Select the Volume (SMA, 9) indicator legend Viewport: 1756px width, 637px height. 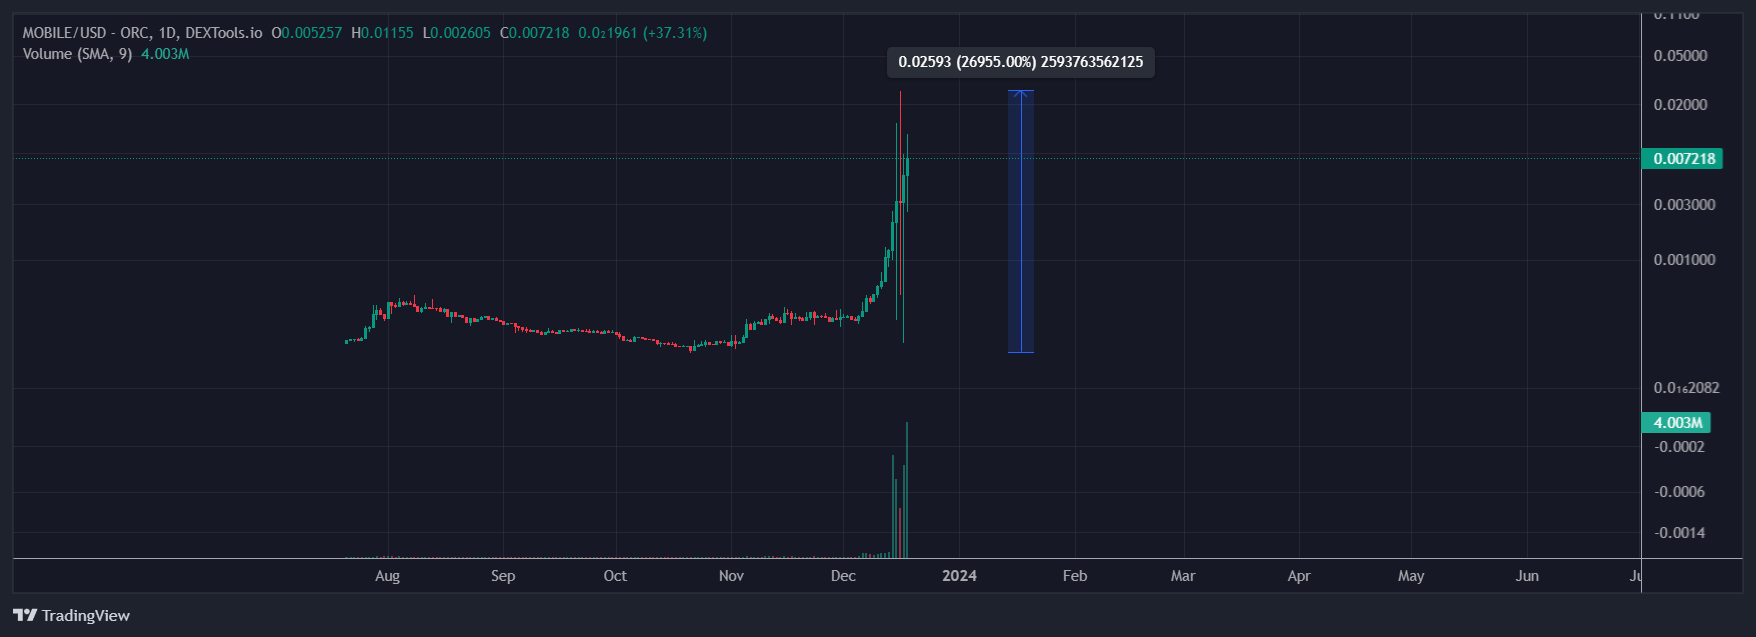pyautogui.click(x=77, y=54)
